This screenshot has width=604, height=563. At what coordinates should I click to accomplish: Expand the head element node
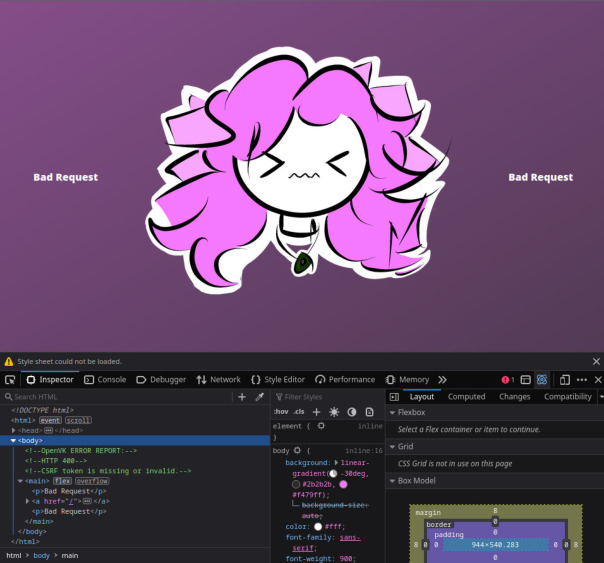tap(13, 430)
